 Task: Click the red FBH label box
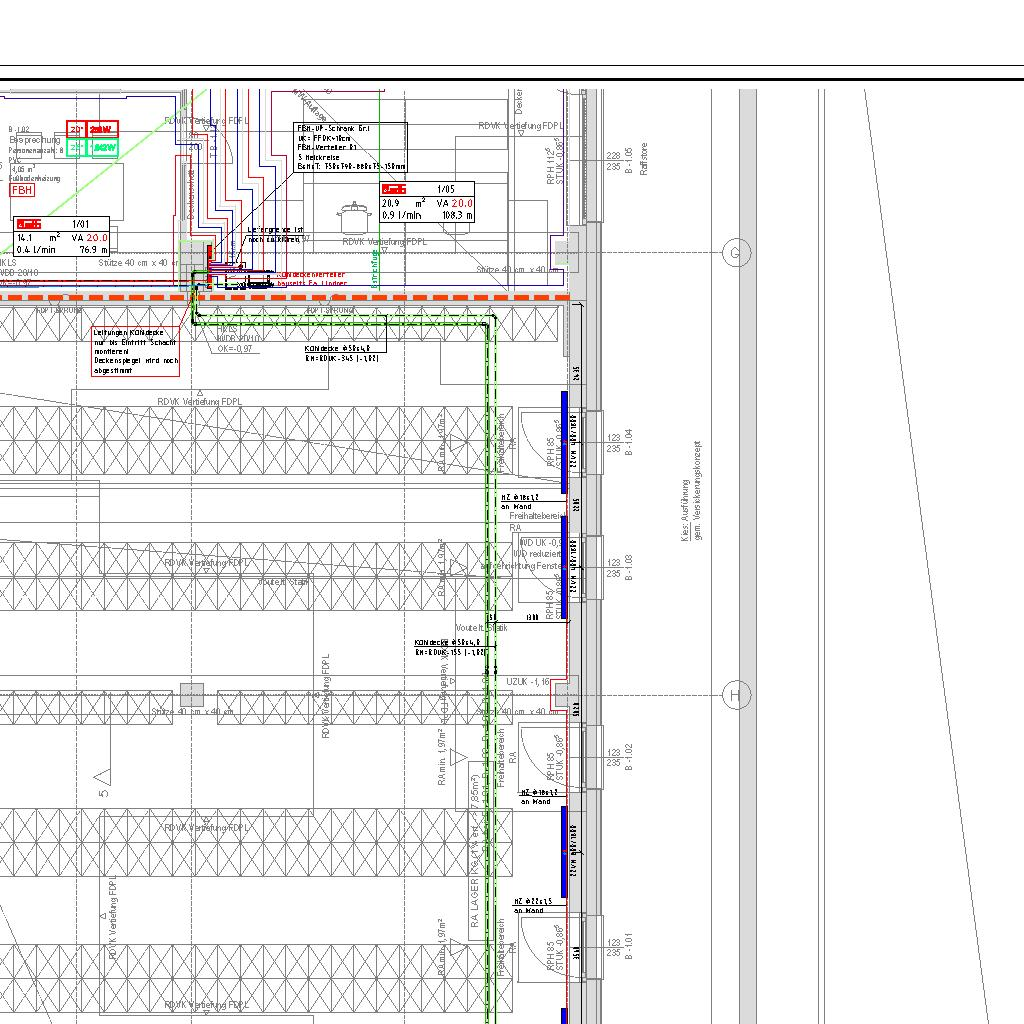point(22,190)
